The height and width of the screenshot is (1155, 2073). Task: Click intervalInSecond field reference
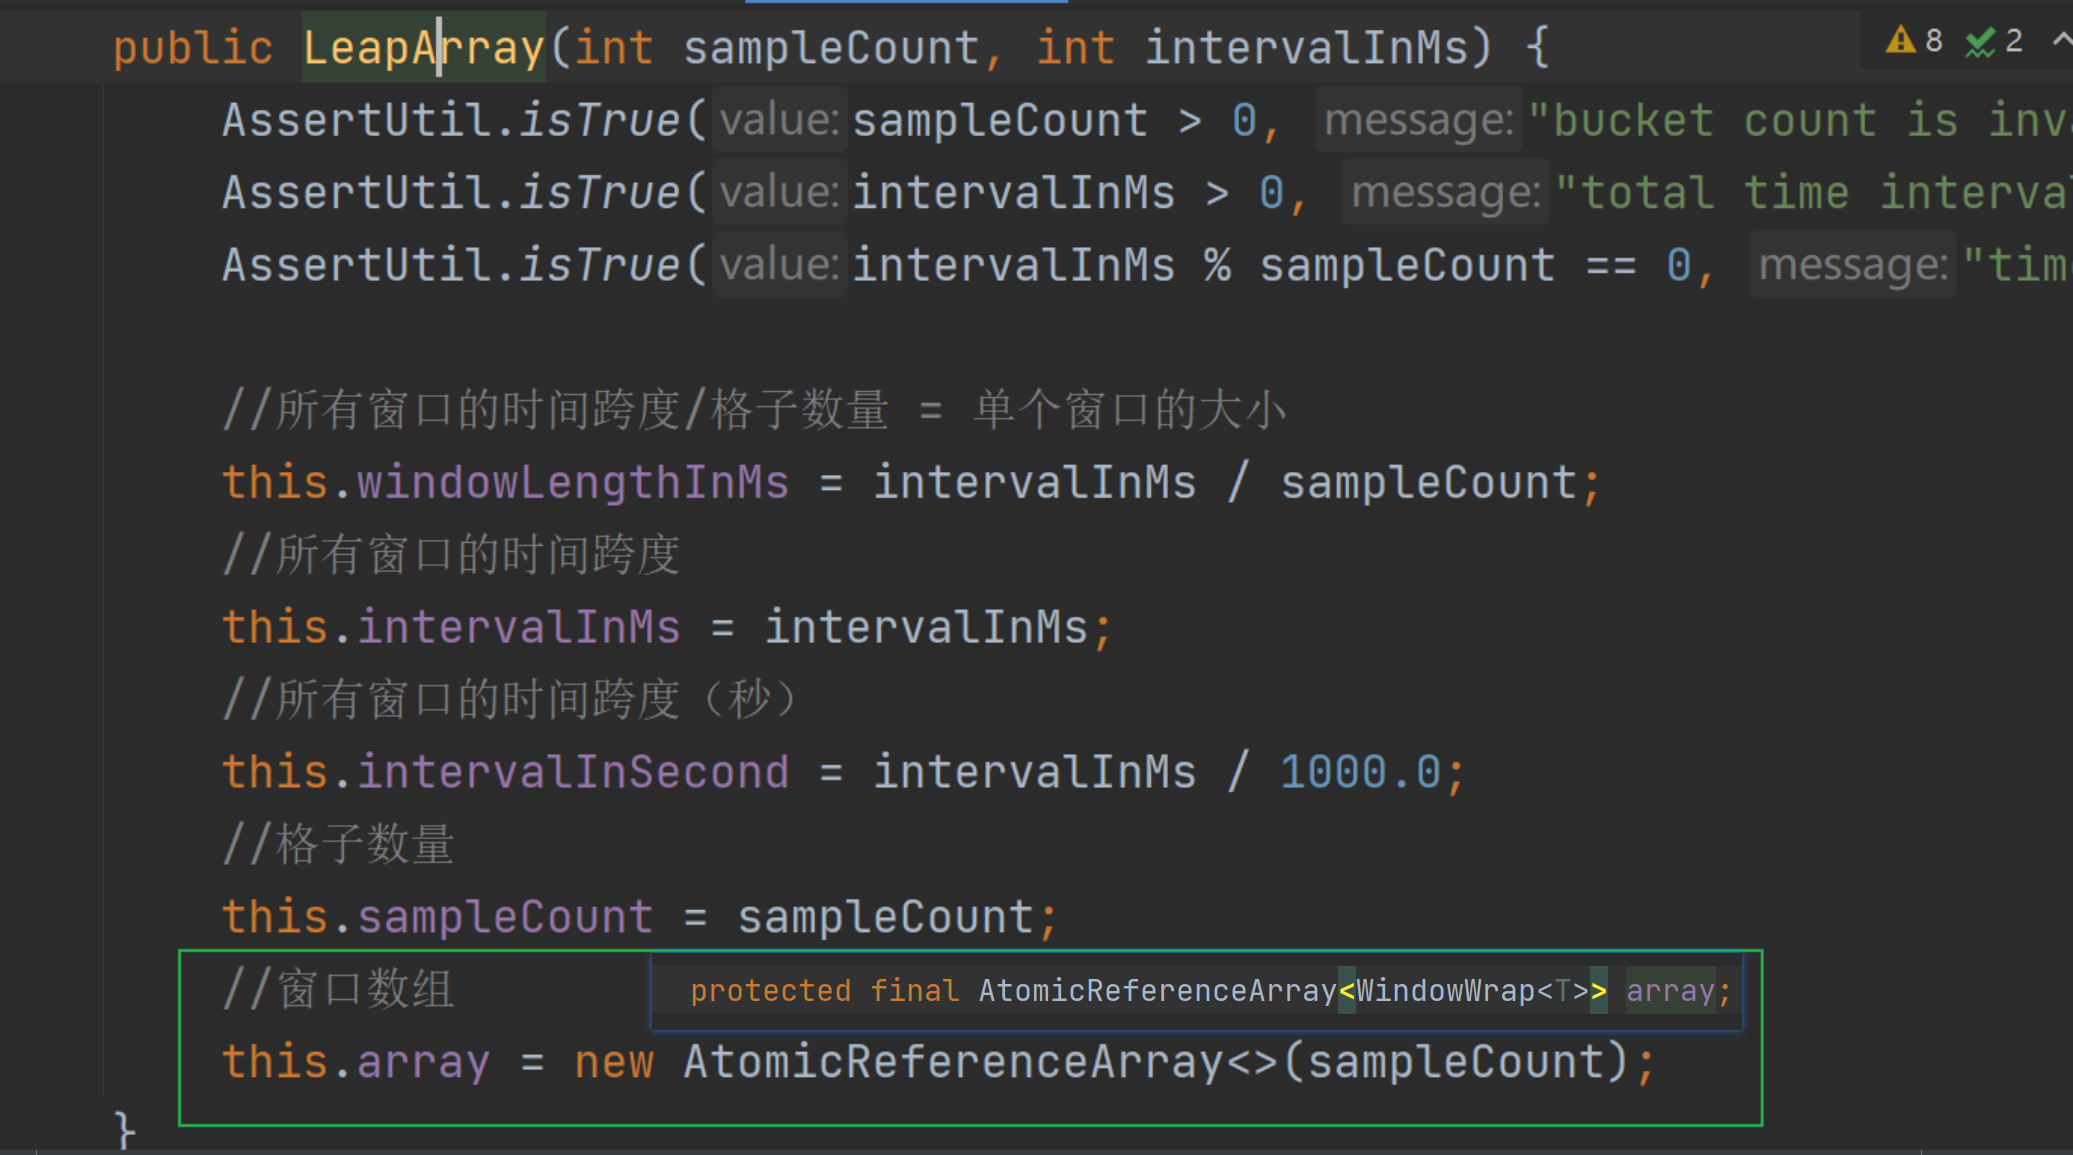click(573, 772)
